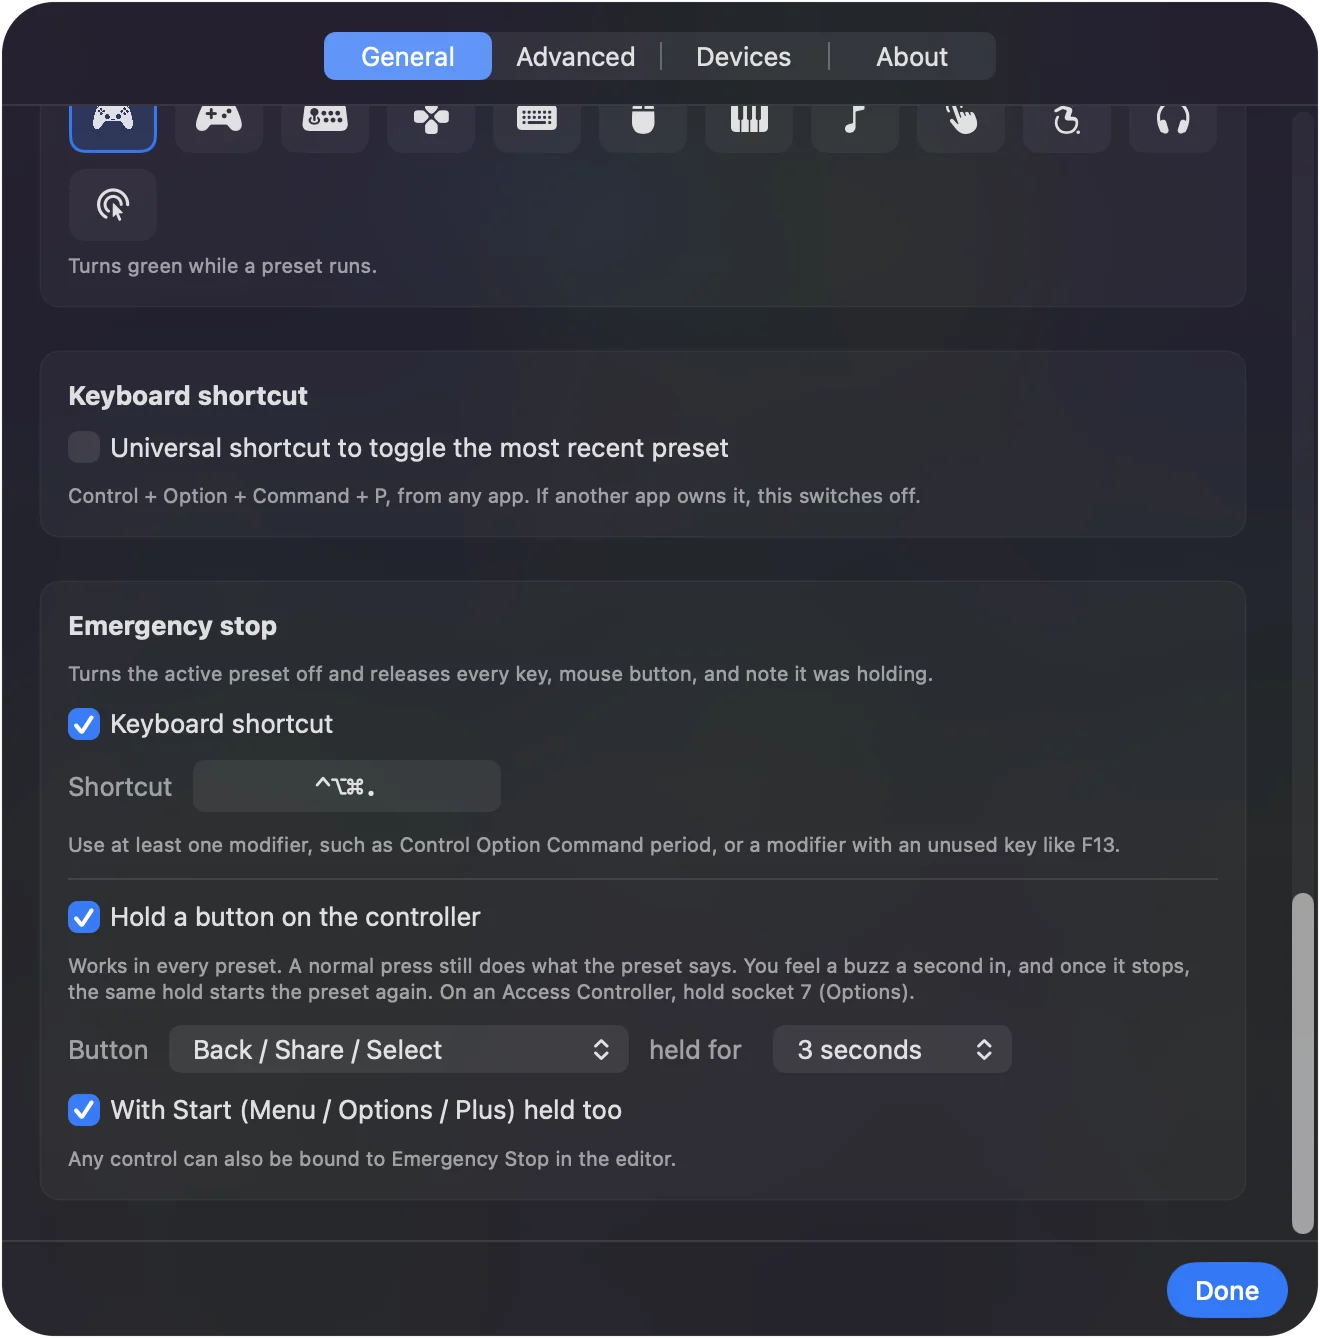Click the "Turns green while a preset runs." note
Viewport: 1320px width, 1338px height.
tap(222, 266)
